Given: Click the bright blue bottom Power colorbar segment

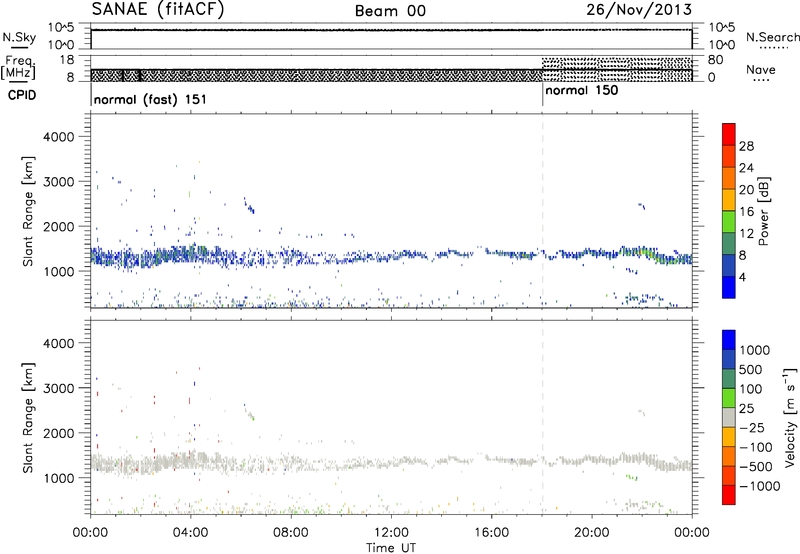Looking at the screenshot, I should [x=729, y=287].
